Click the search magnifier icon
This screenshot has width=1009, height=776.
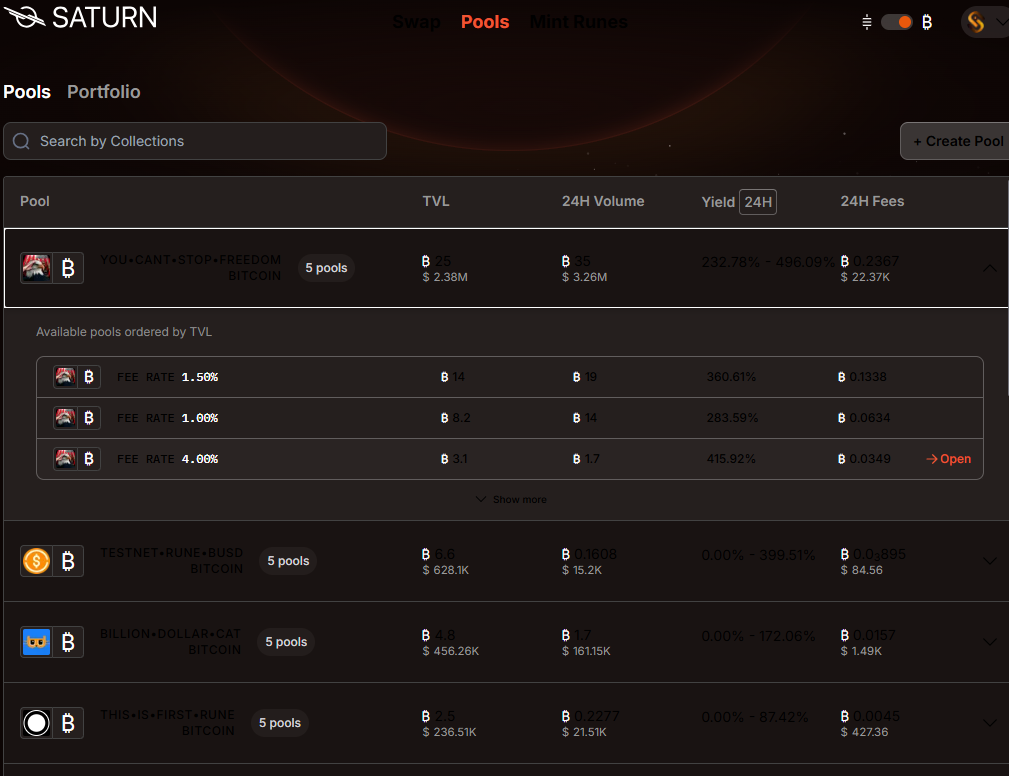coord(21,141)
